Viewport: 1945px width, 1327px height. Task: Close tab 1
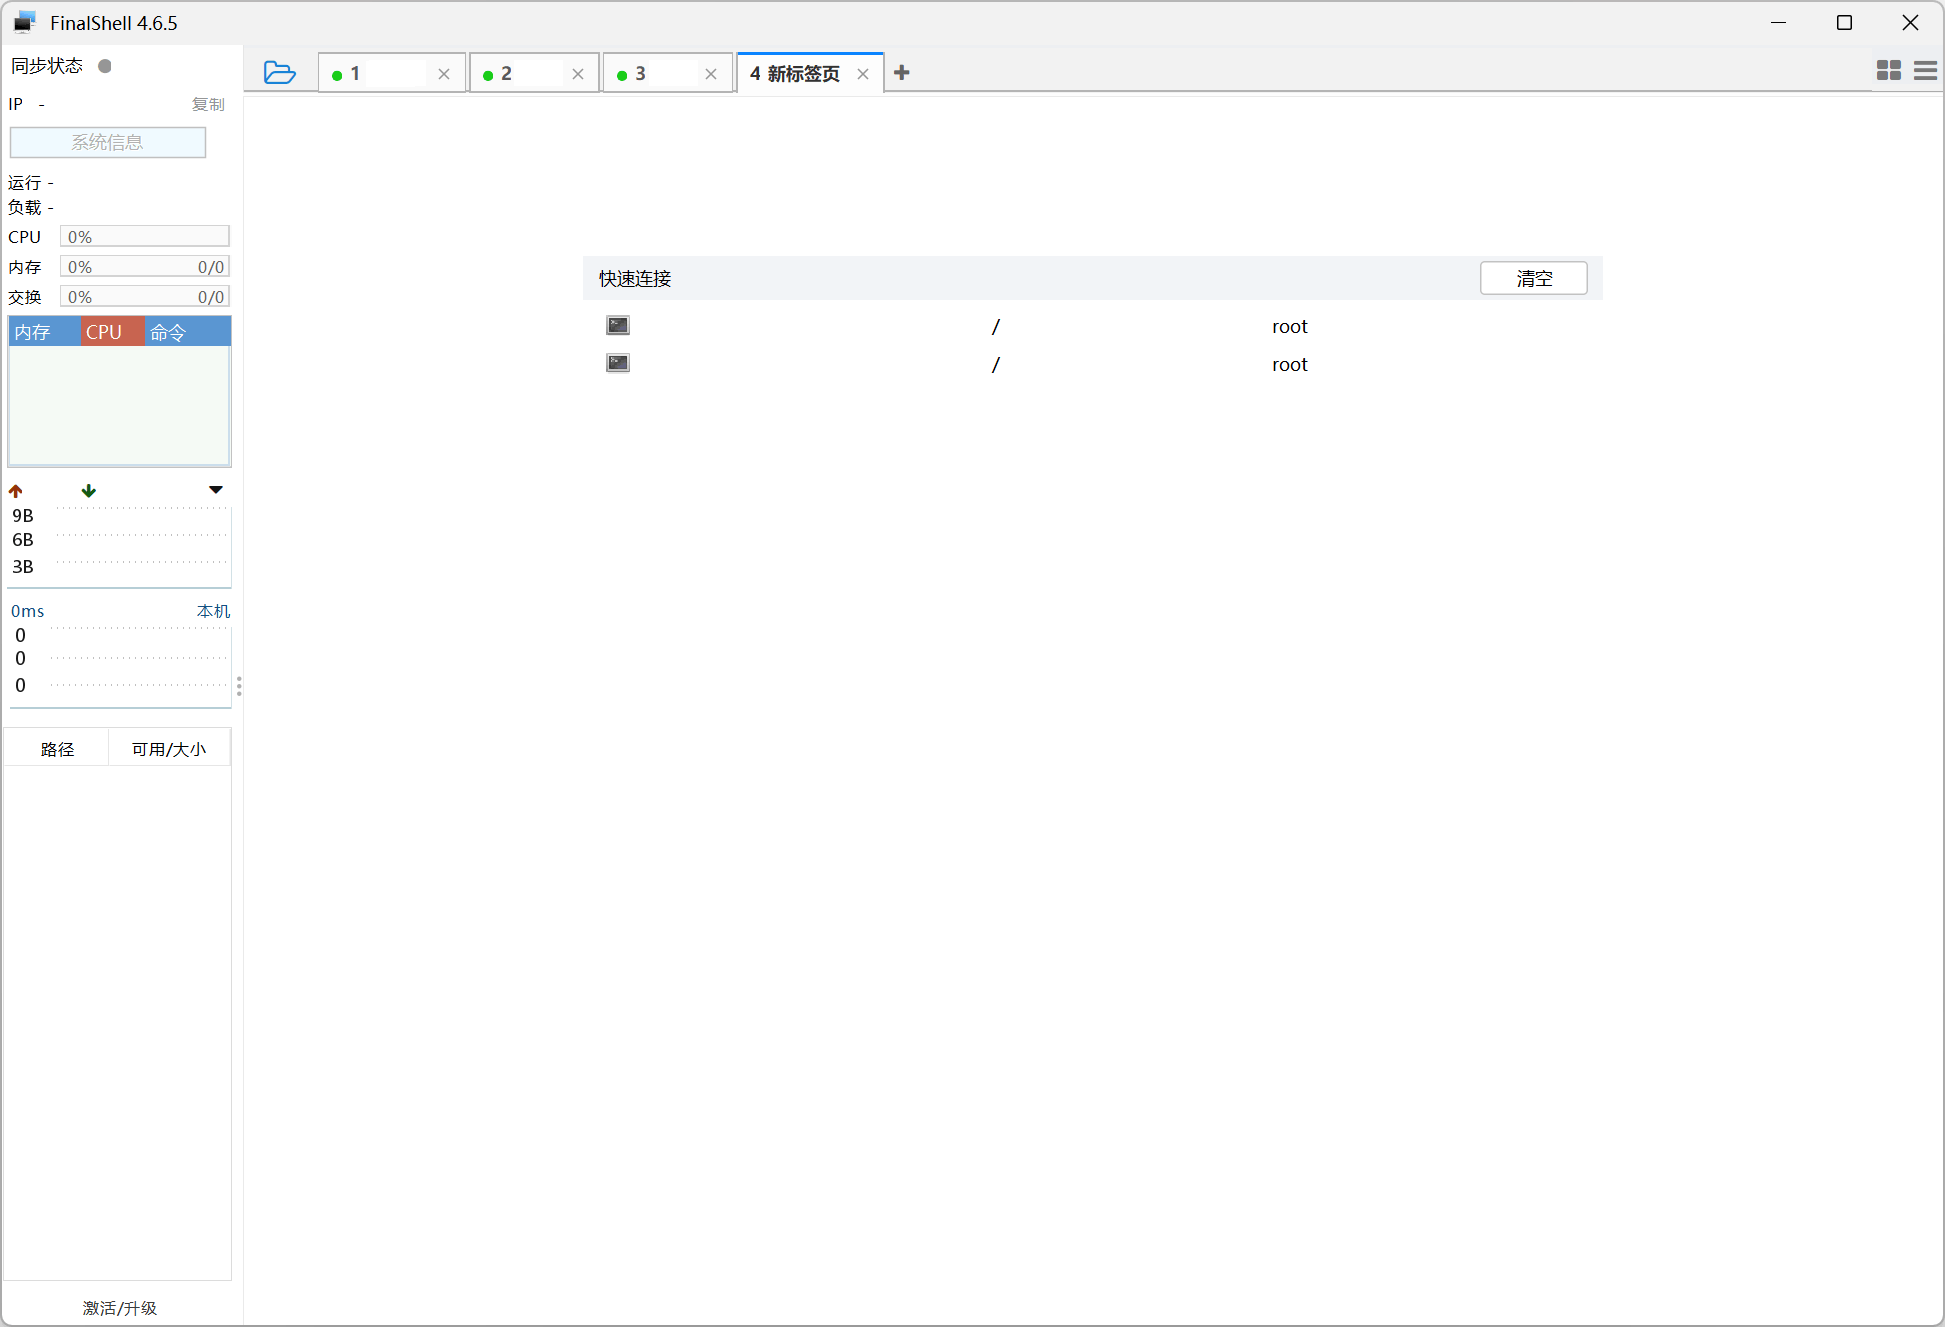[x=444, y=74]
